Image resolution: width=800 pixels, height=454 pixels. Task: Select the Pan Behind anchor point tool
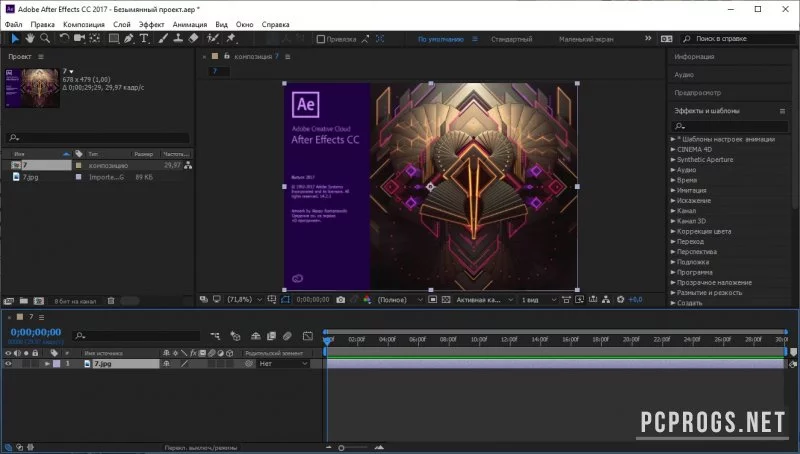point(95,38)
